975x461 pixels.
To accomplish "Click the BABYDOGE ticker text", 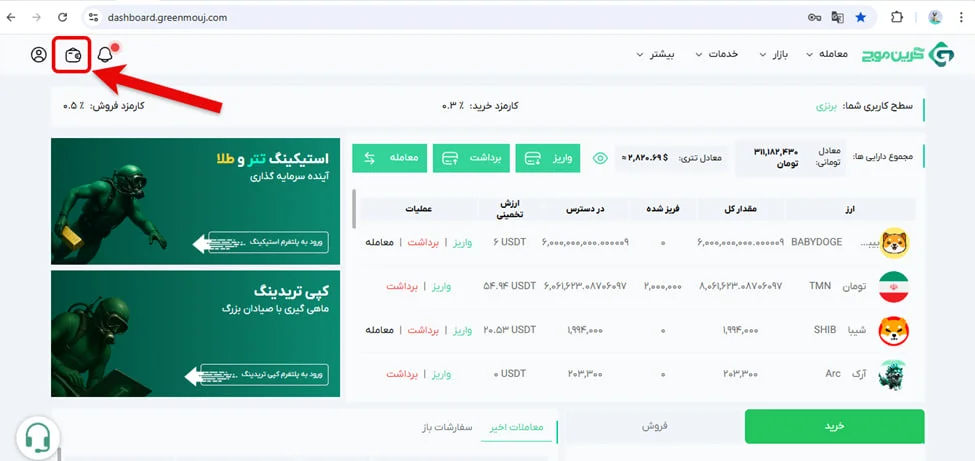I will (816, 243).
